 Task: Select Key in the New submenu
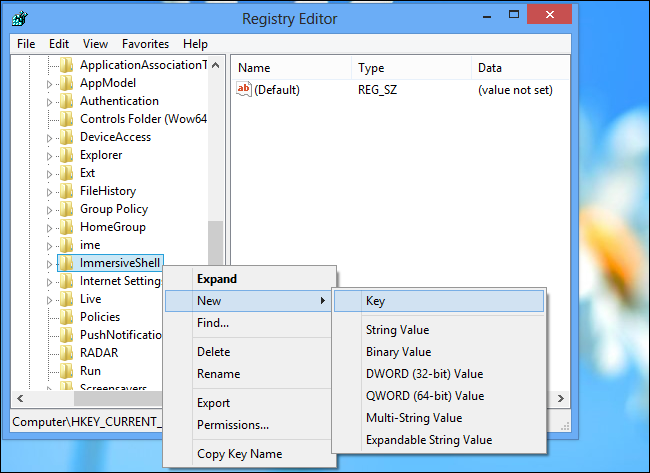click(x=439, y=301)
